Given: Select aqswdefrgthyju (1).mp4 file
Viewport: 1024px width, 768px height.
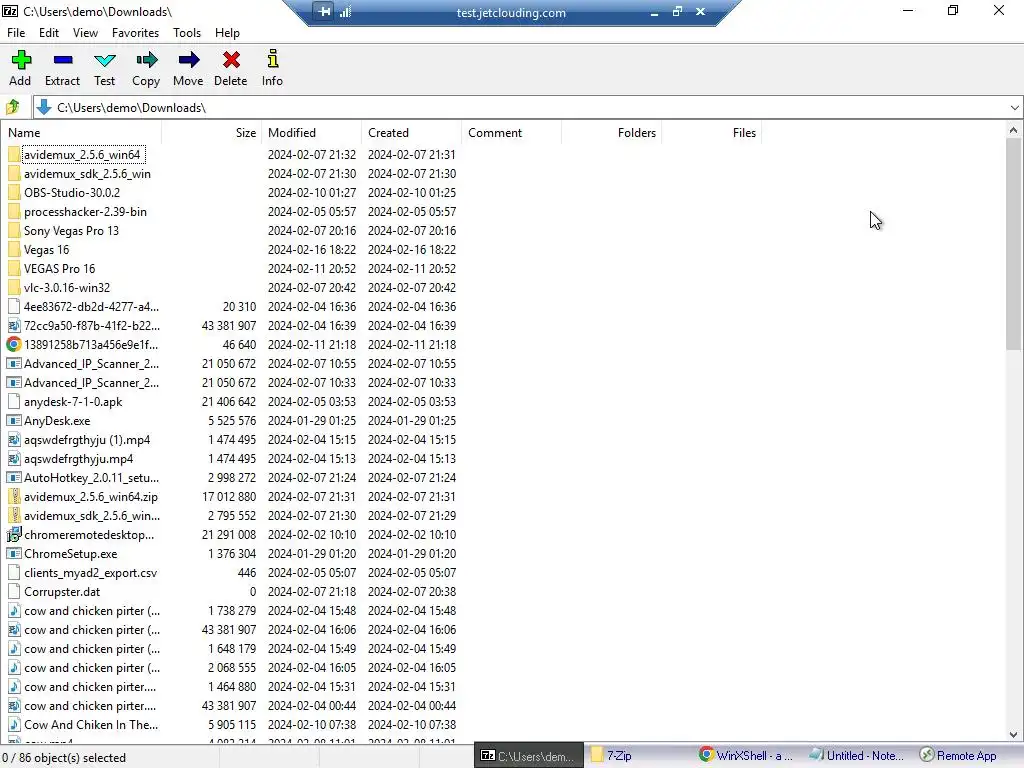Looking at the screenshot, I should coord(87,440).
